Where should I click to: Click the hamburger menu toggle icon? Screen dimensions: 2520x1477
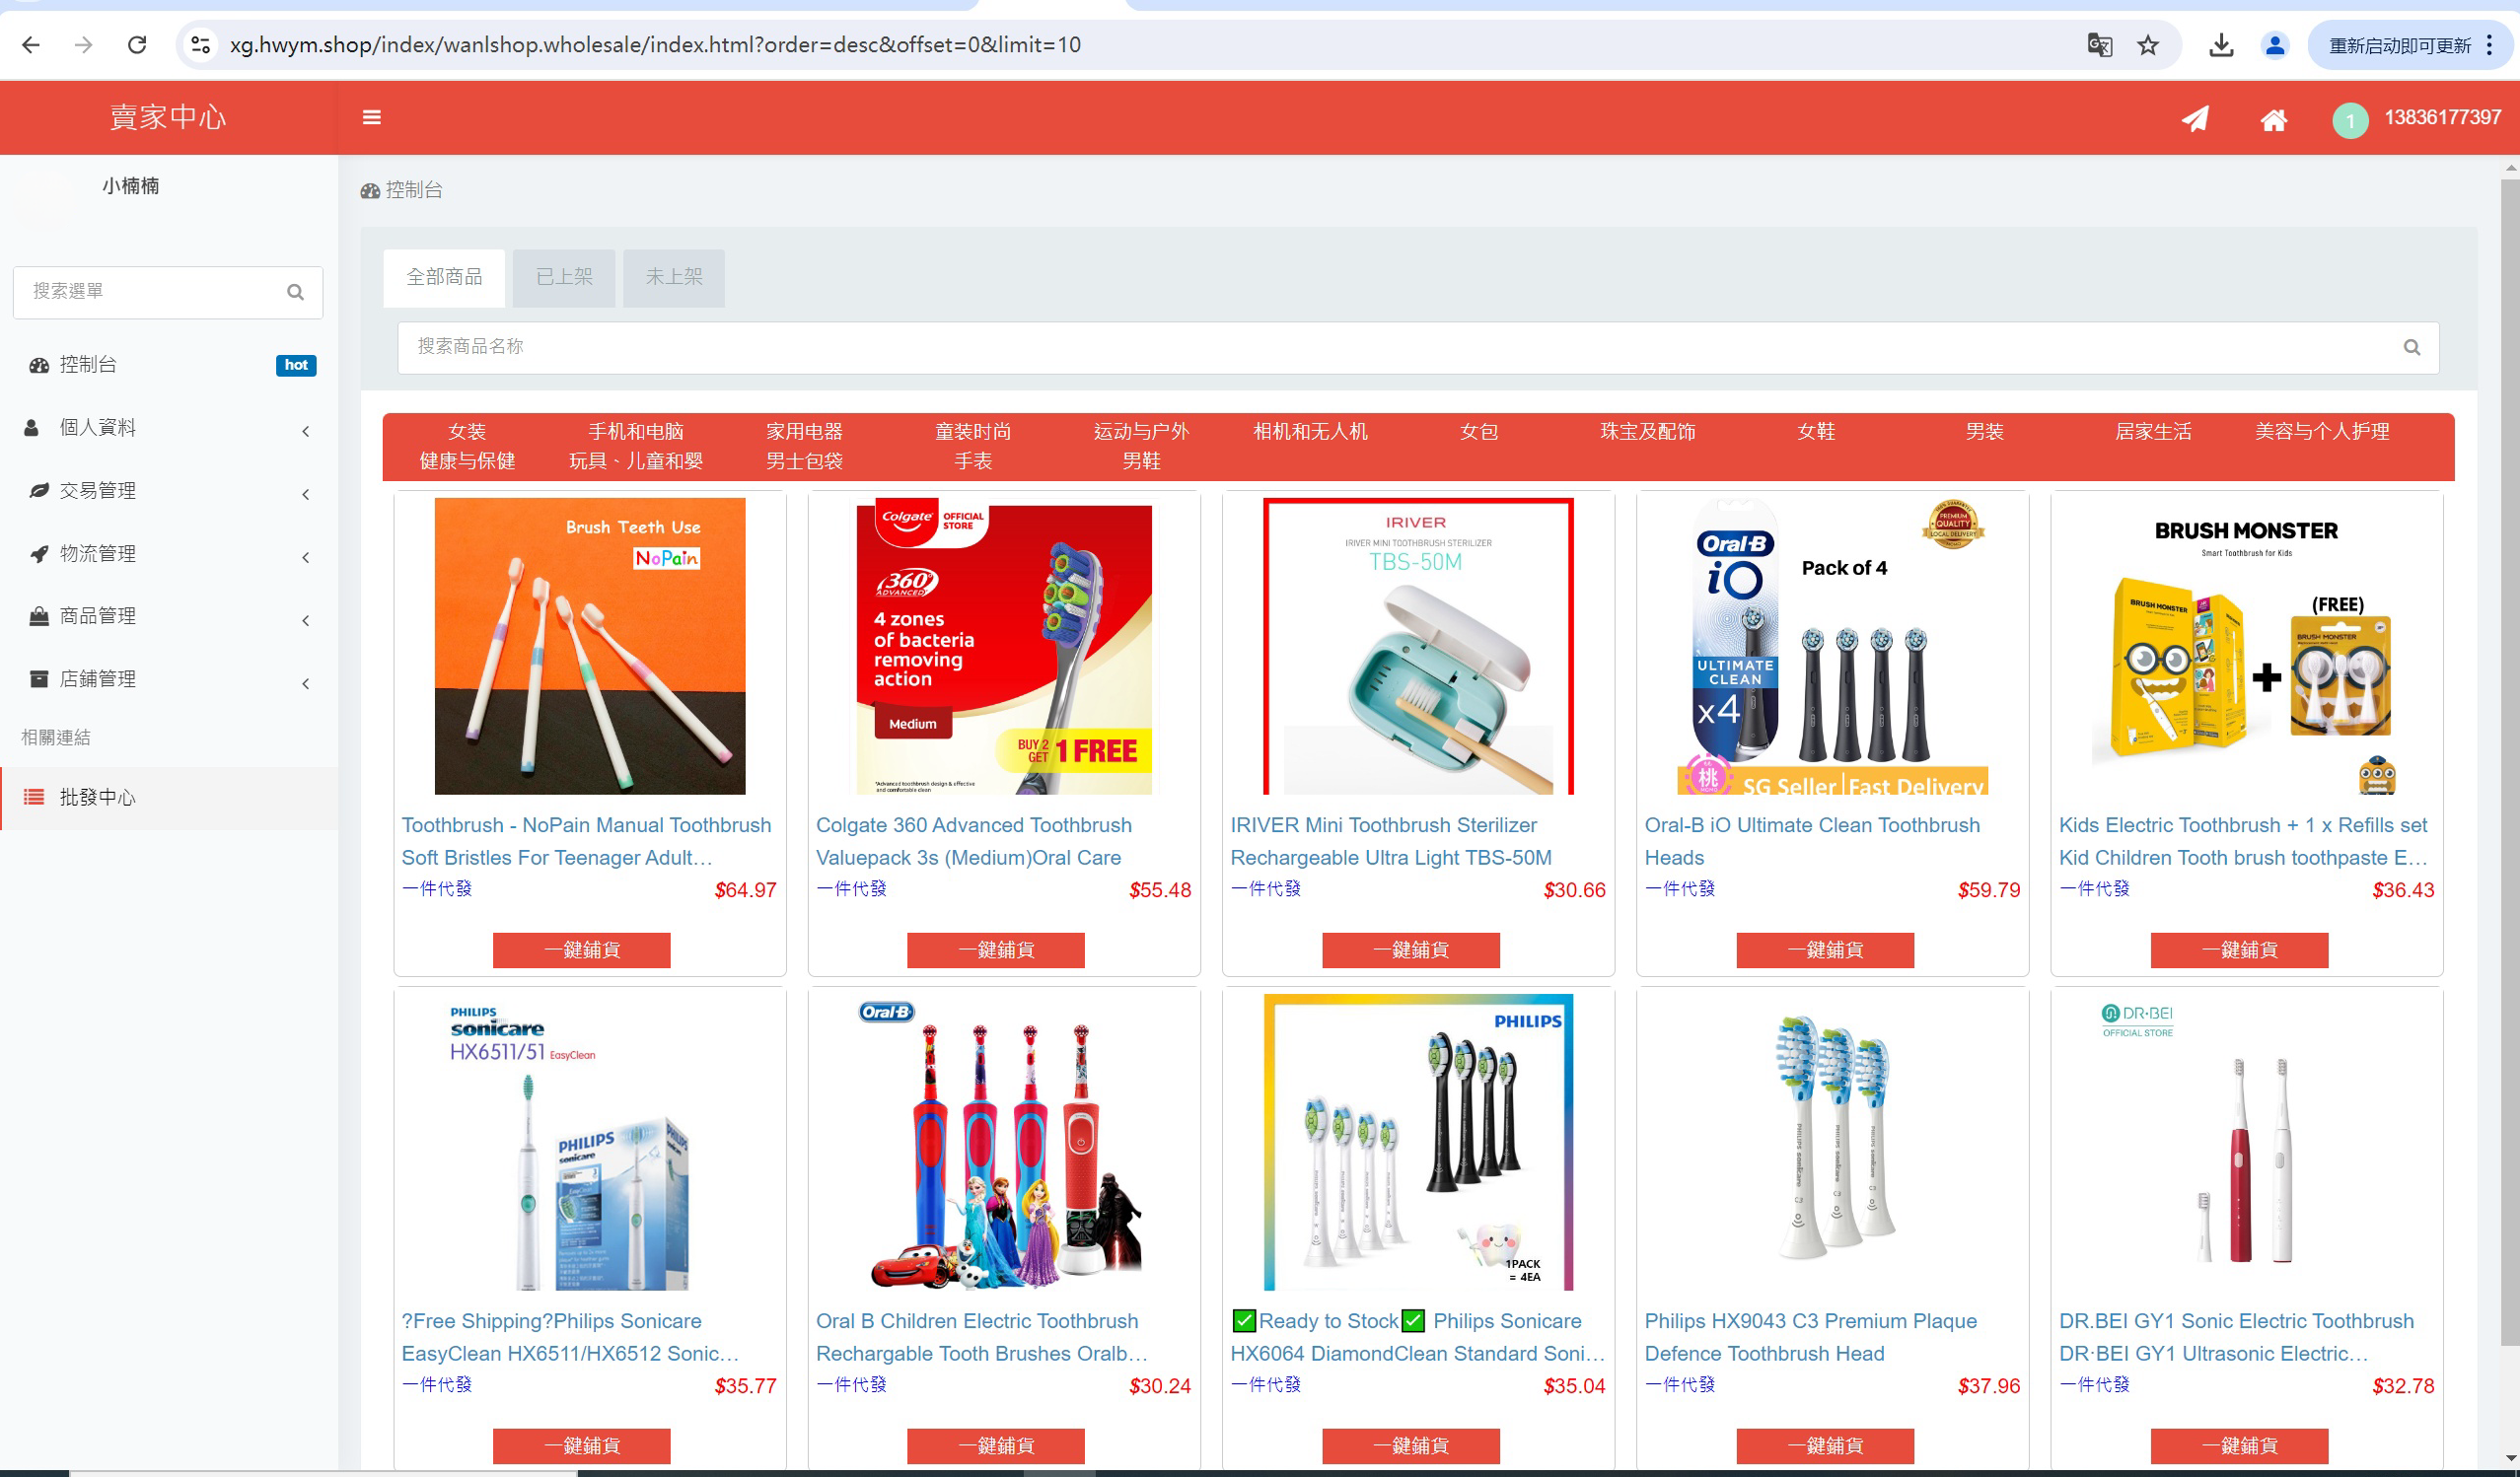[371, 117]
